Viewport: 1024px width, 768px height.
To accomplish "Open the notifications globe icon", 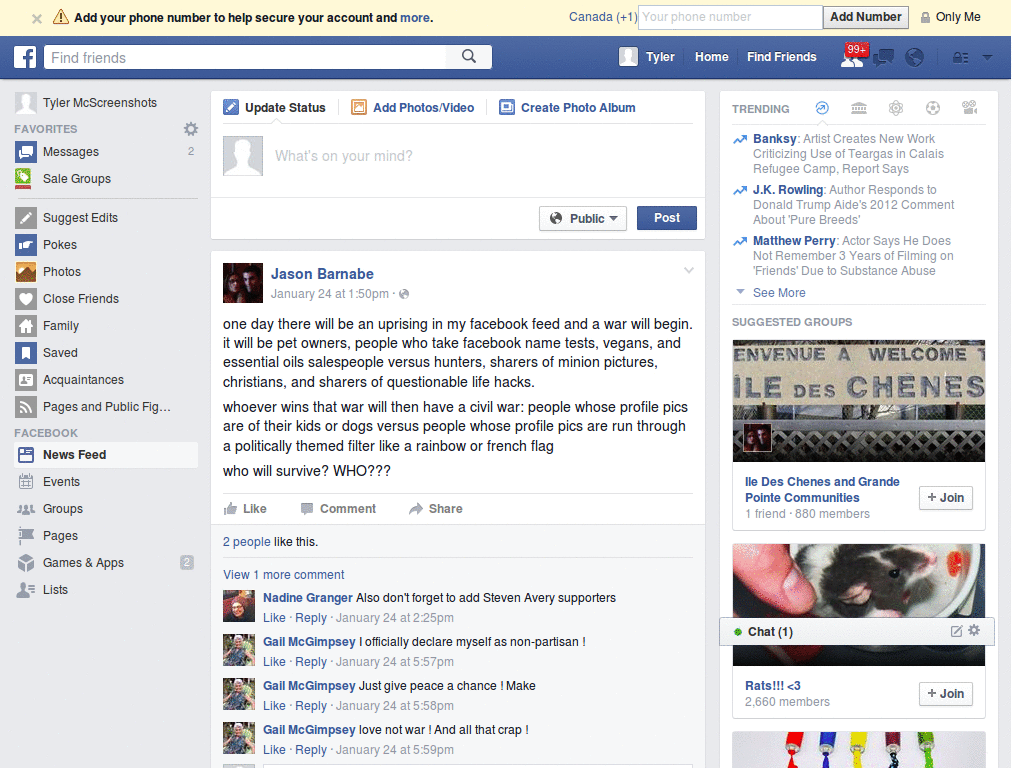I will pos(914,57).
